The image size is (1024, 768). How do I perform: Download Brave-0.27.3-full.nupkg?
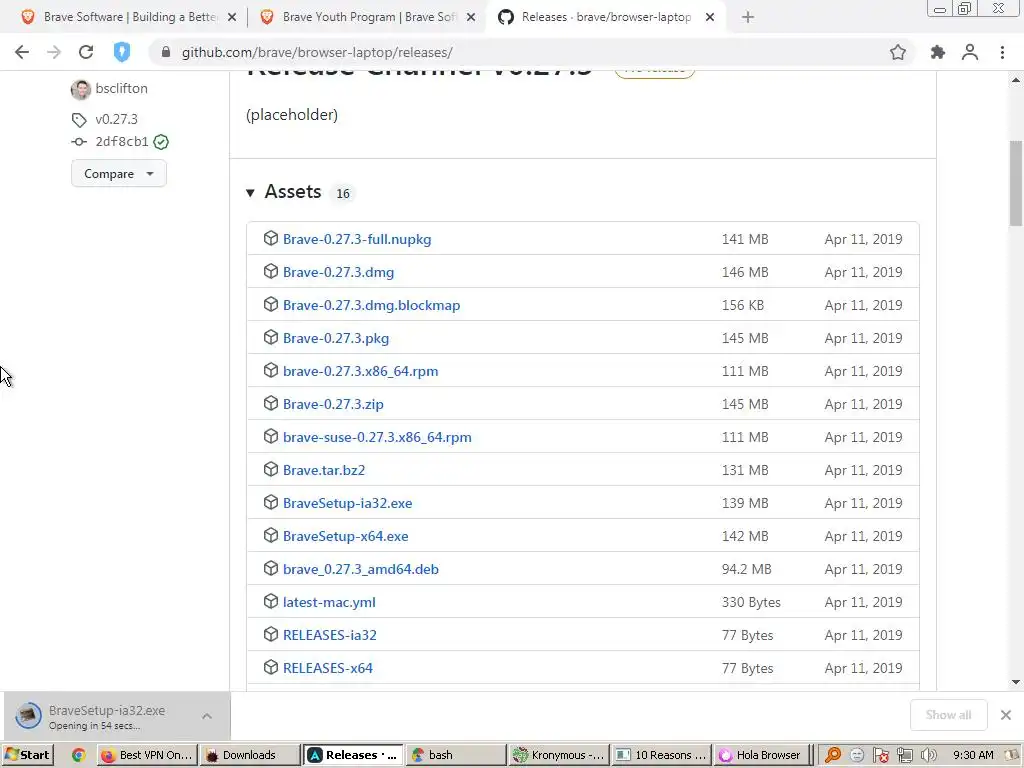[x=357, y=239]
